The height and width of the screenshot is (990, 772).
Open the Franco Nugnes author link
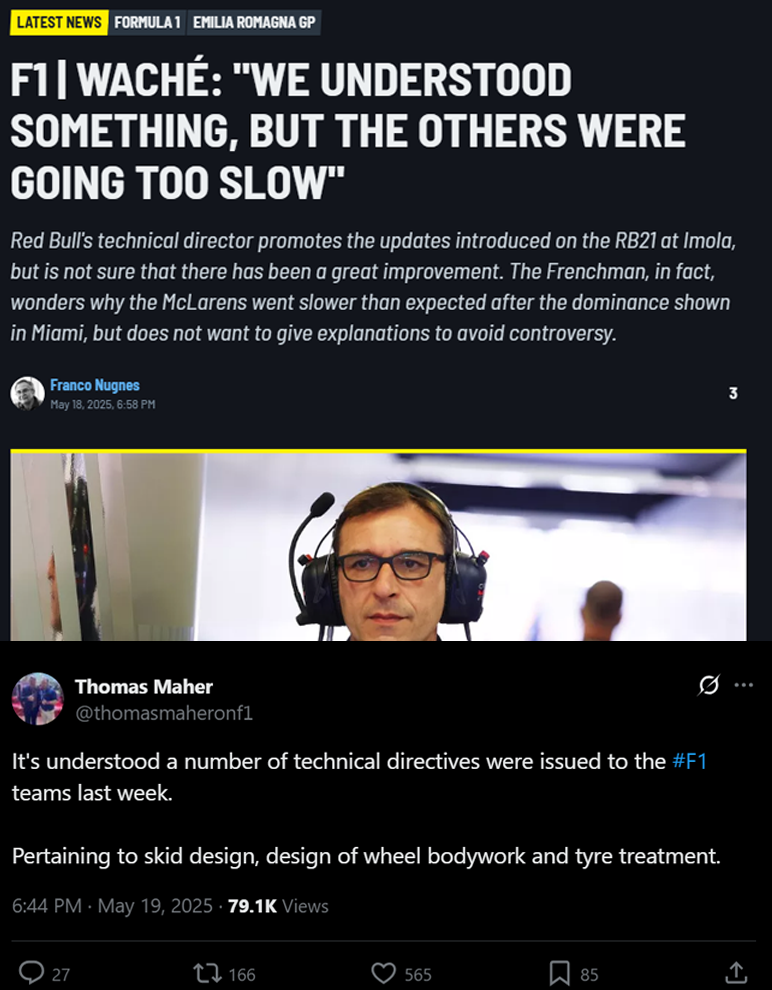pos(95,385)
